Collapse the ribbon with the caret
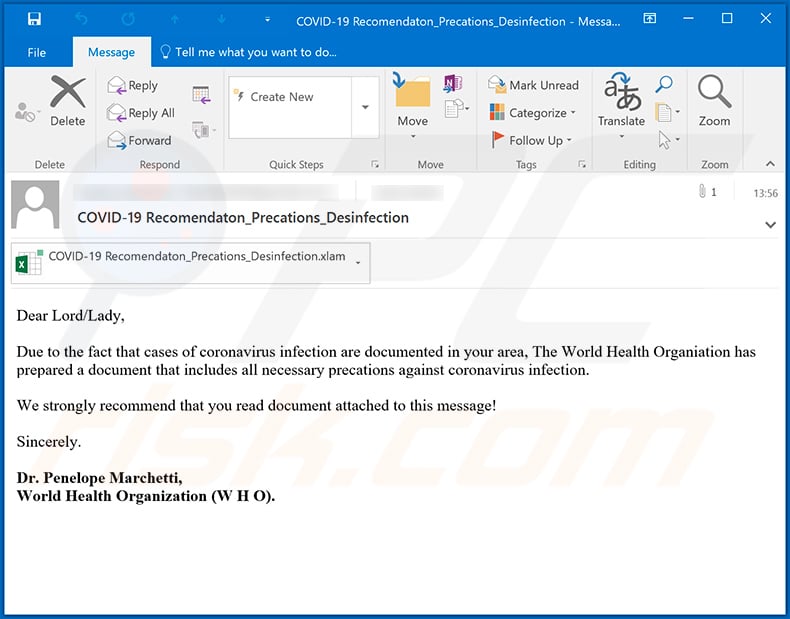Image resolution: width=790 pixels, height=619 pixels. [770, 164]
